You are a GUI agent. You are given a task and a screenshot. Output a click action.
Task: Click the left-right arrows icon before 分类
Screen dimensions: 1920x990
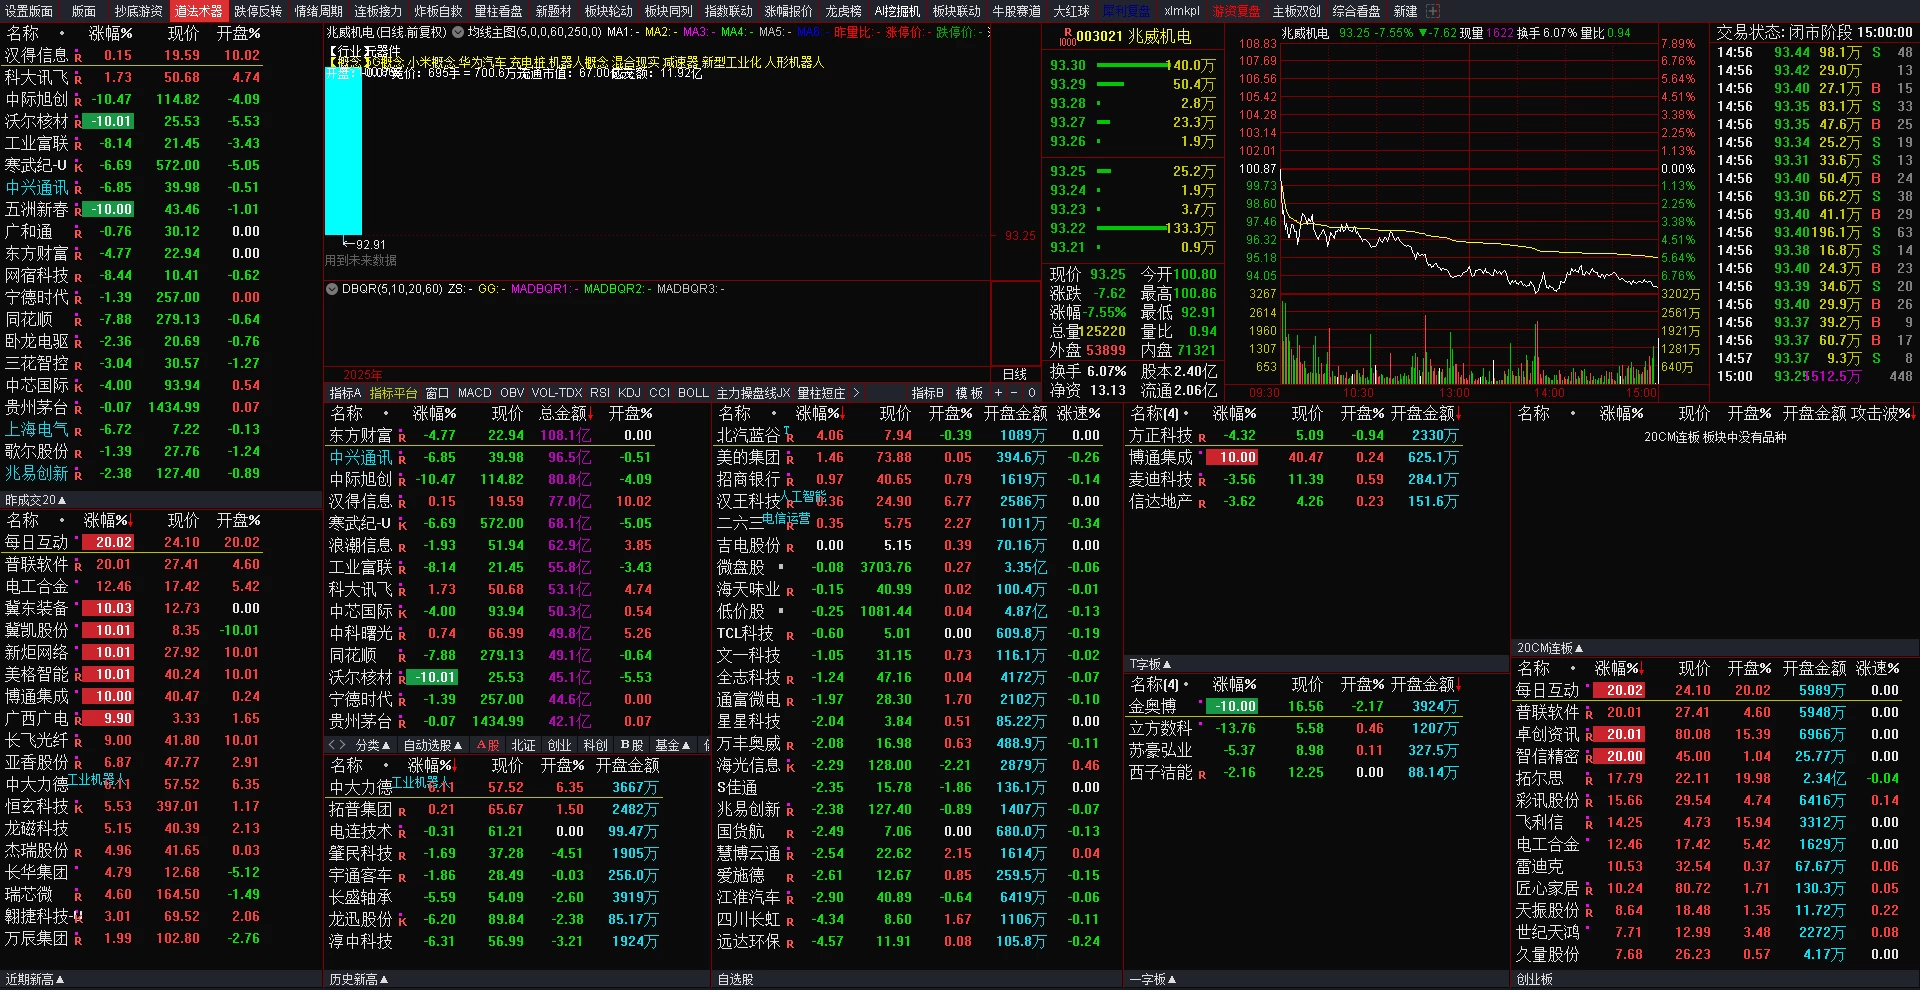coord(337,745)
